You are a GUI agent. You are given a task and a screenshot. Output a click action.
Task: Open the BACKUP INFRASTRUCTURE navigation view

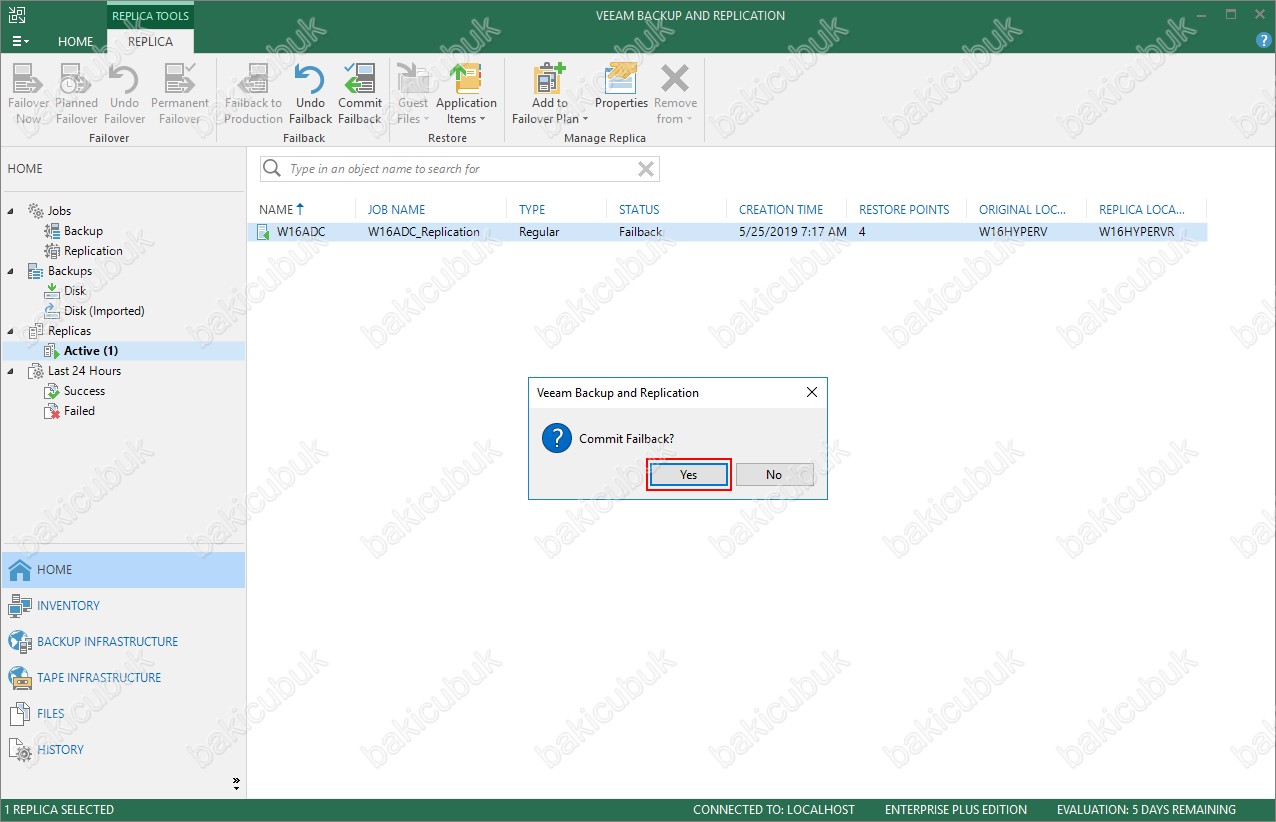(123, 642)
